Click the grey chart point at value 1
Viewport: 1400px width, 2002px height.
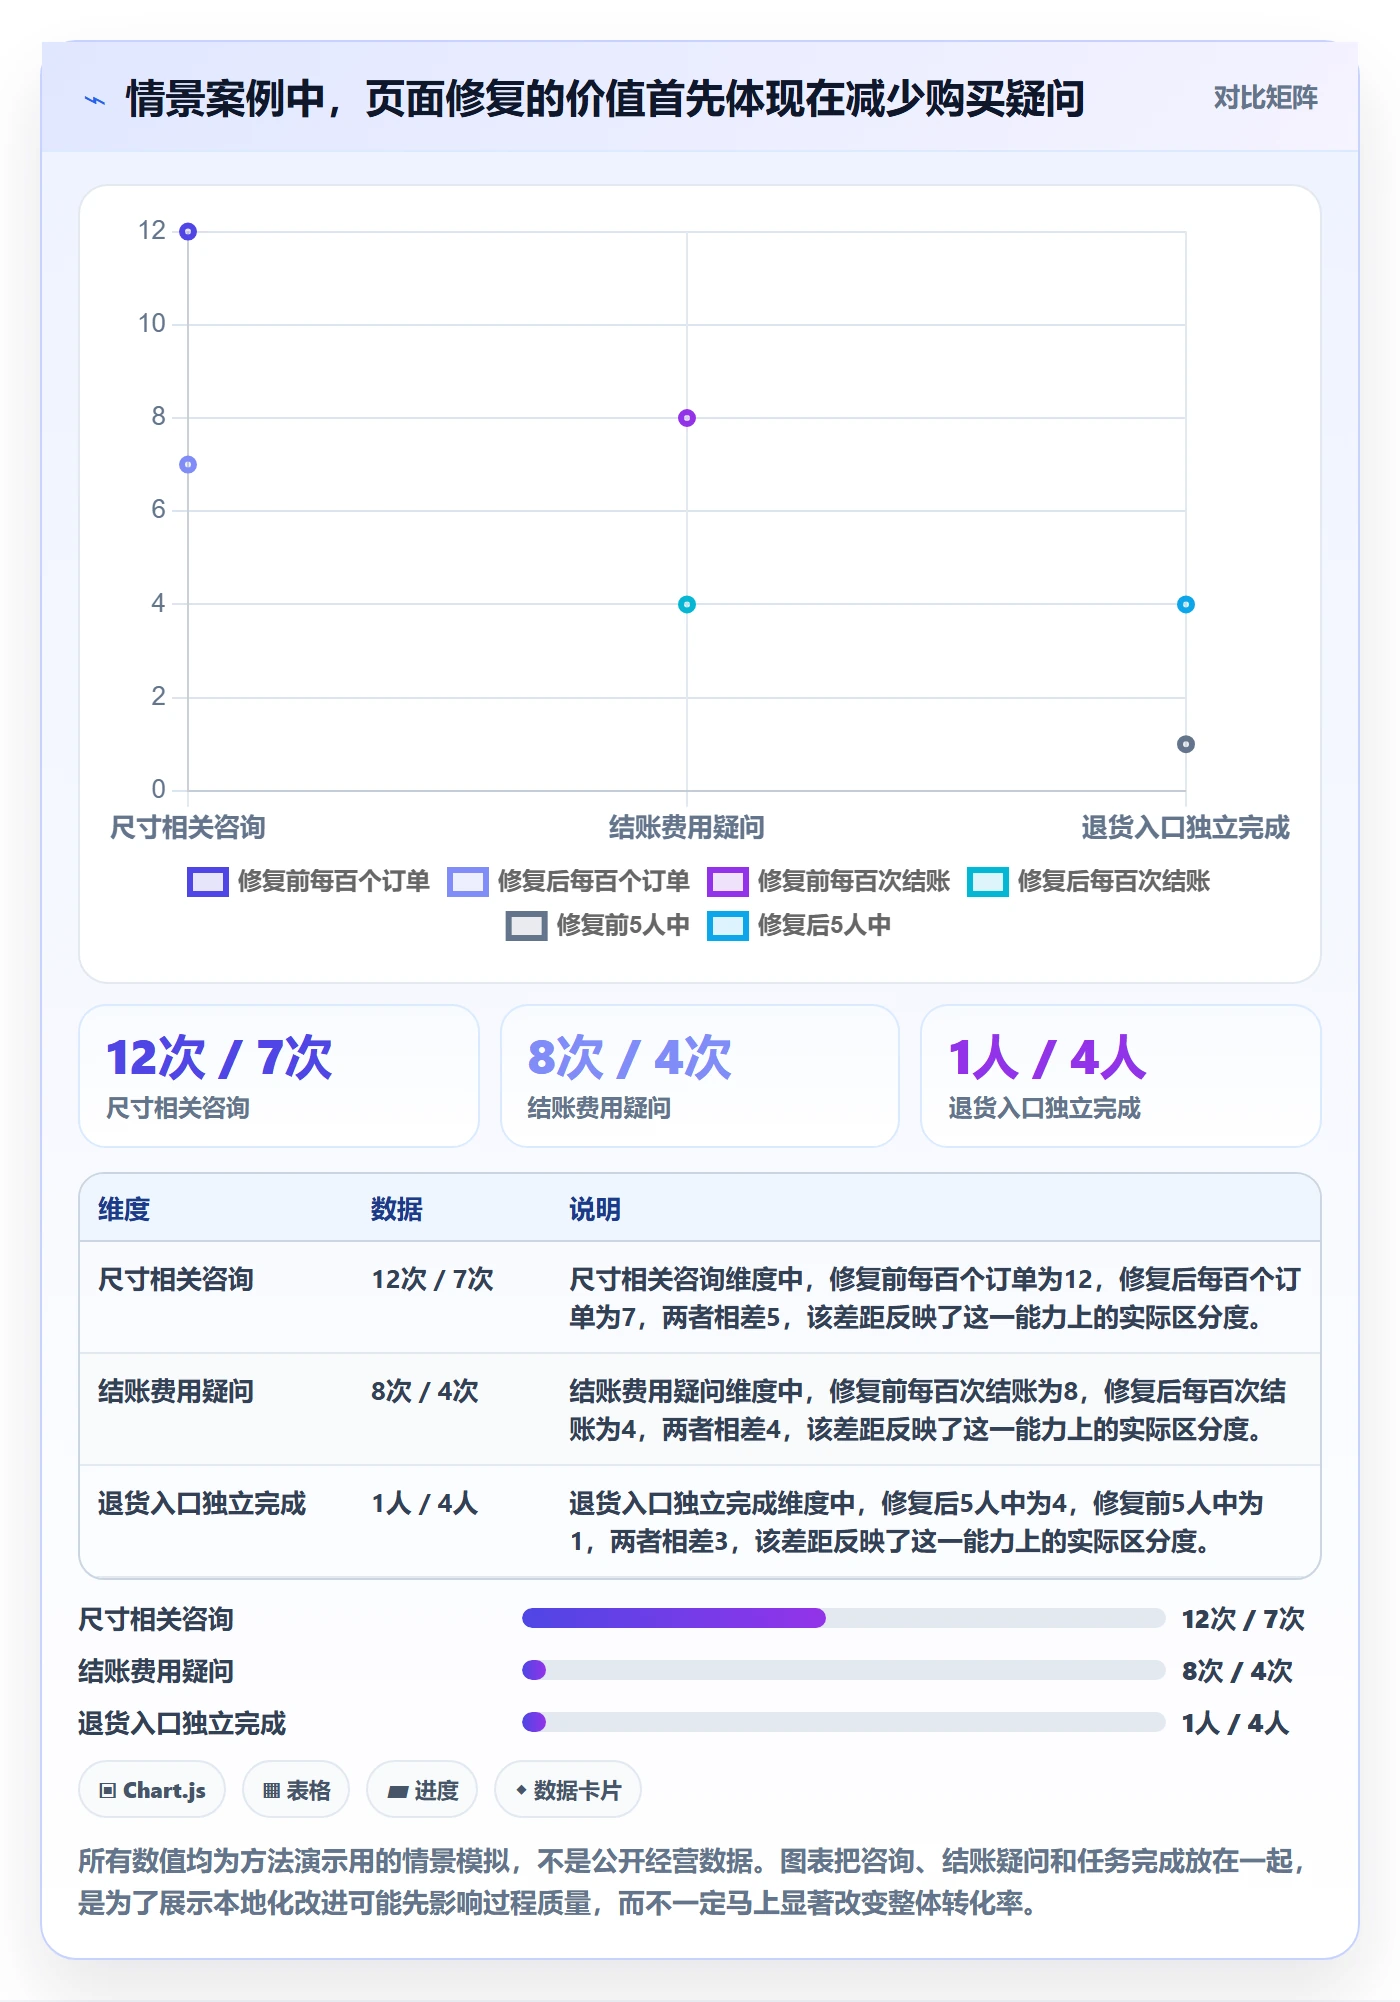tap(1186, 745)
